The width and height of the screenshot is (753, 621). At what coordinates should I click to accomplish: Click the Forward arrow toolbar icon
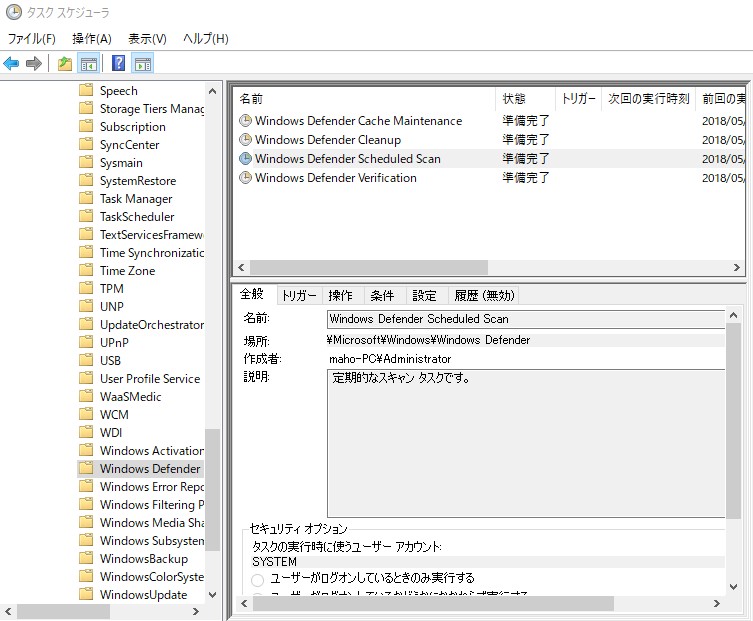(34, 63)
